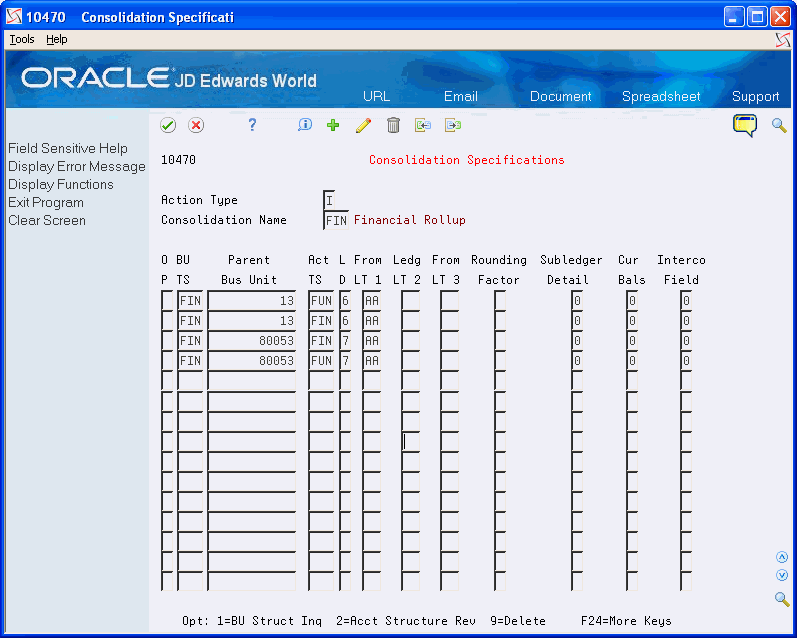Viewport: 797px width, 638px height.
Task: Click the scroll up arrow icon
Action: click(782, 557)
